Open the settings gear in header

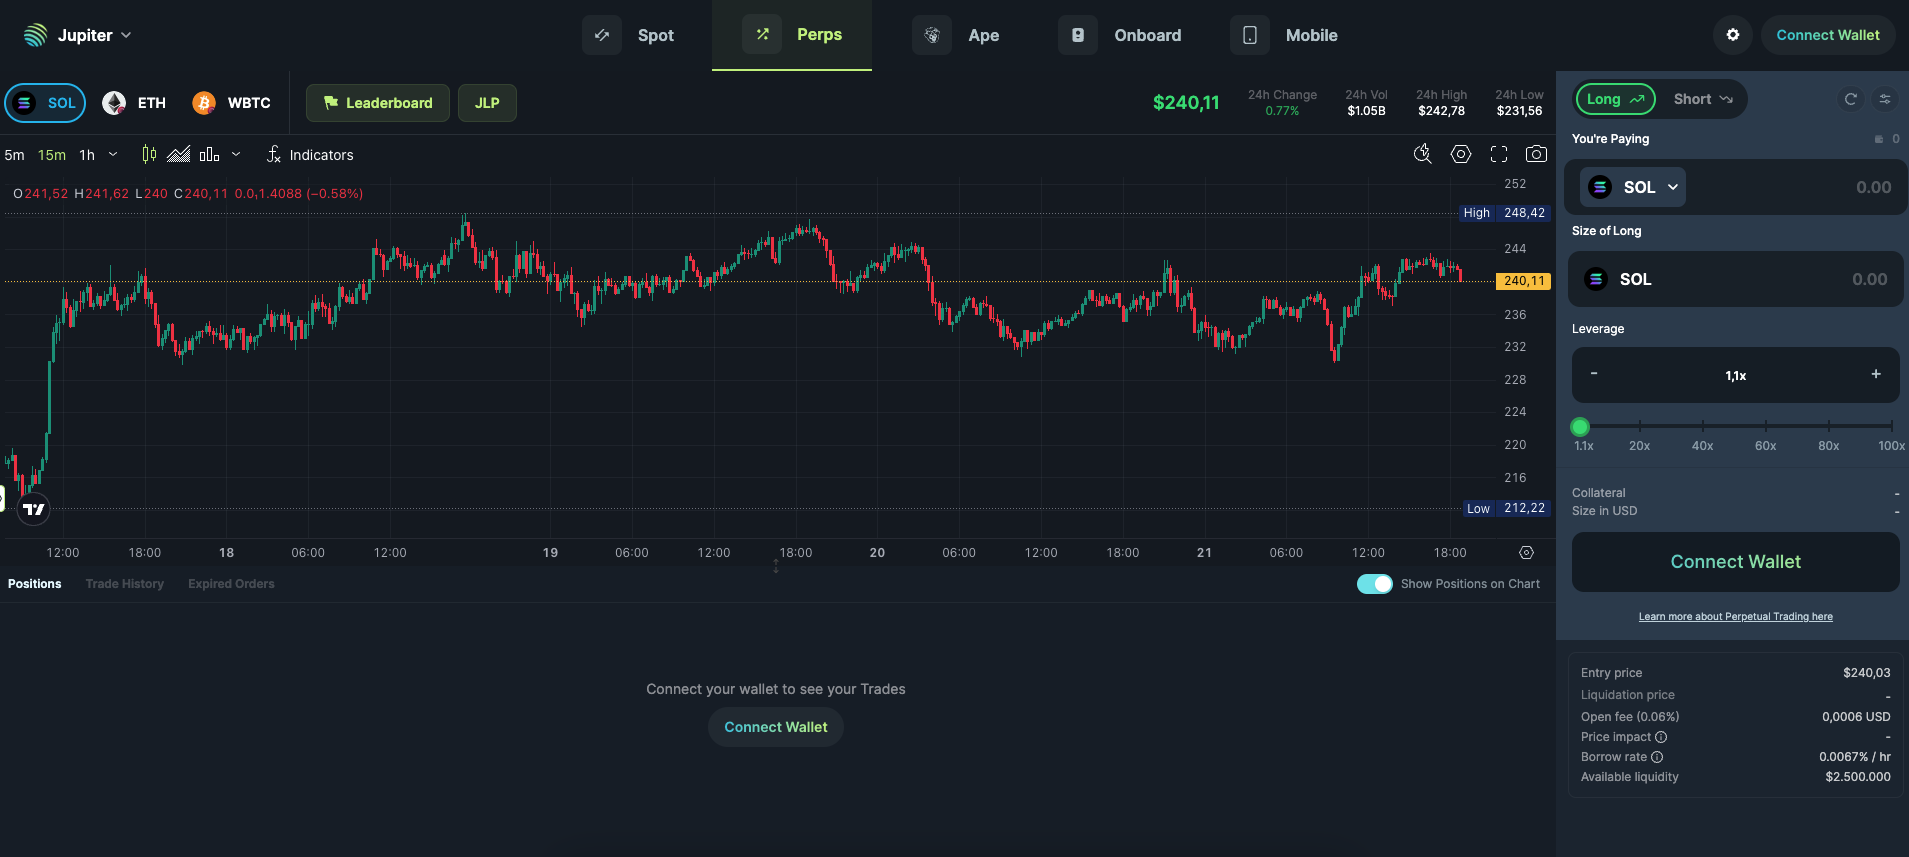tap(1733, 35)
